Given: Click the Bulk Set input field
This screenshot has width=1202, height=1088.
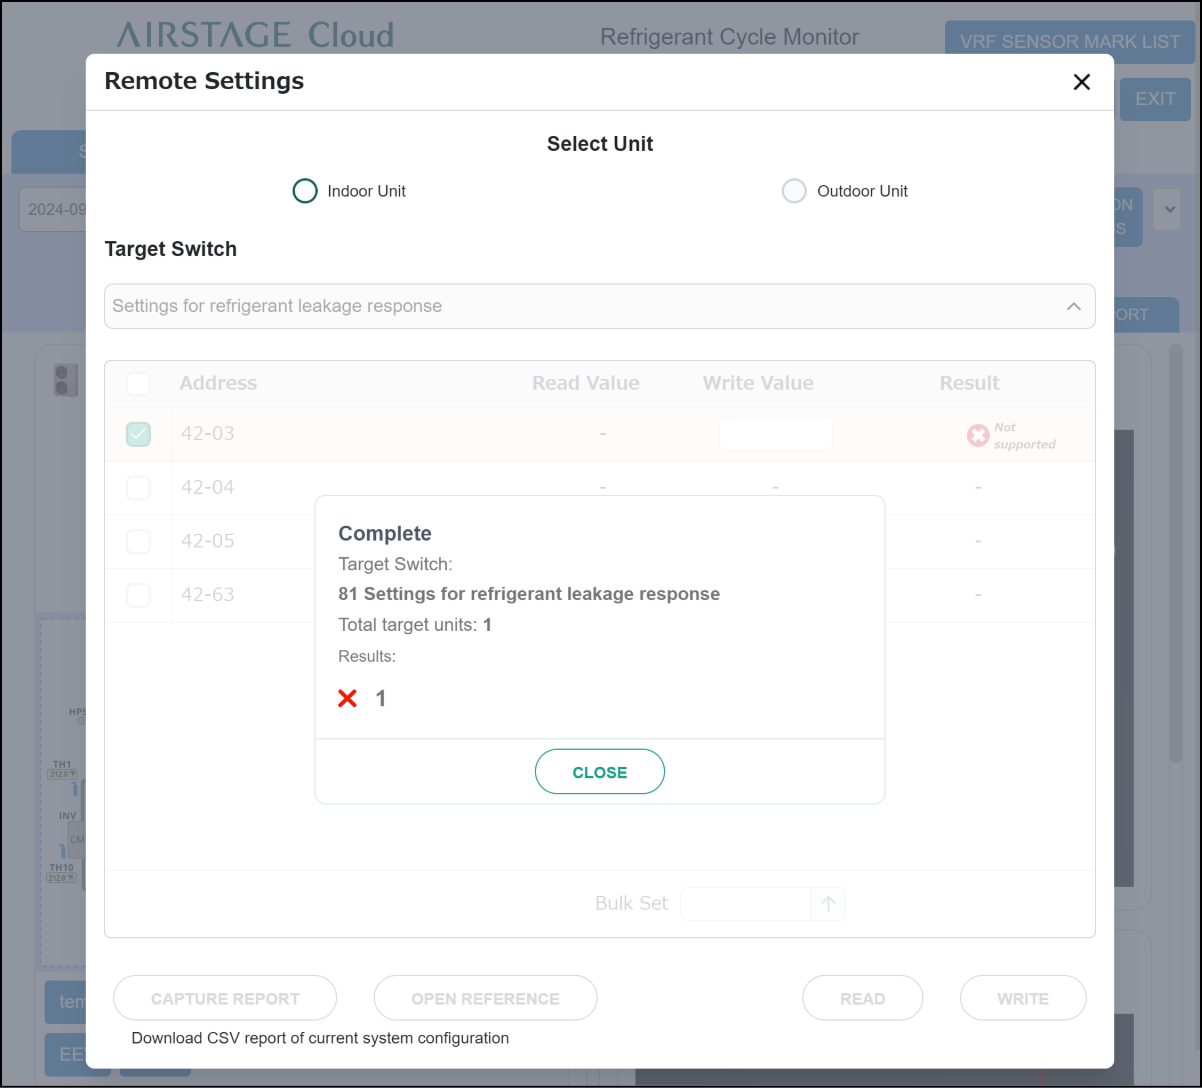Looking at the screenshot, I should (x=745, y=904).
